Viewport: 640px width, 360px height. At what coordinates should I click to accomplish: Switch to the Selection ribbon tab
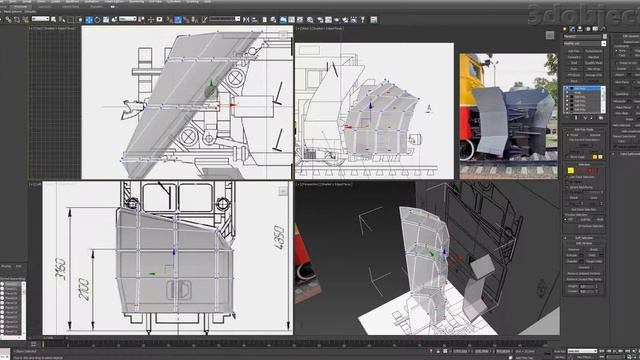pyautogui.click(x=44, y=7)
